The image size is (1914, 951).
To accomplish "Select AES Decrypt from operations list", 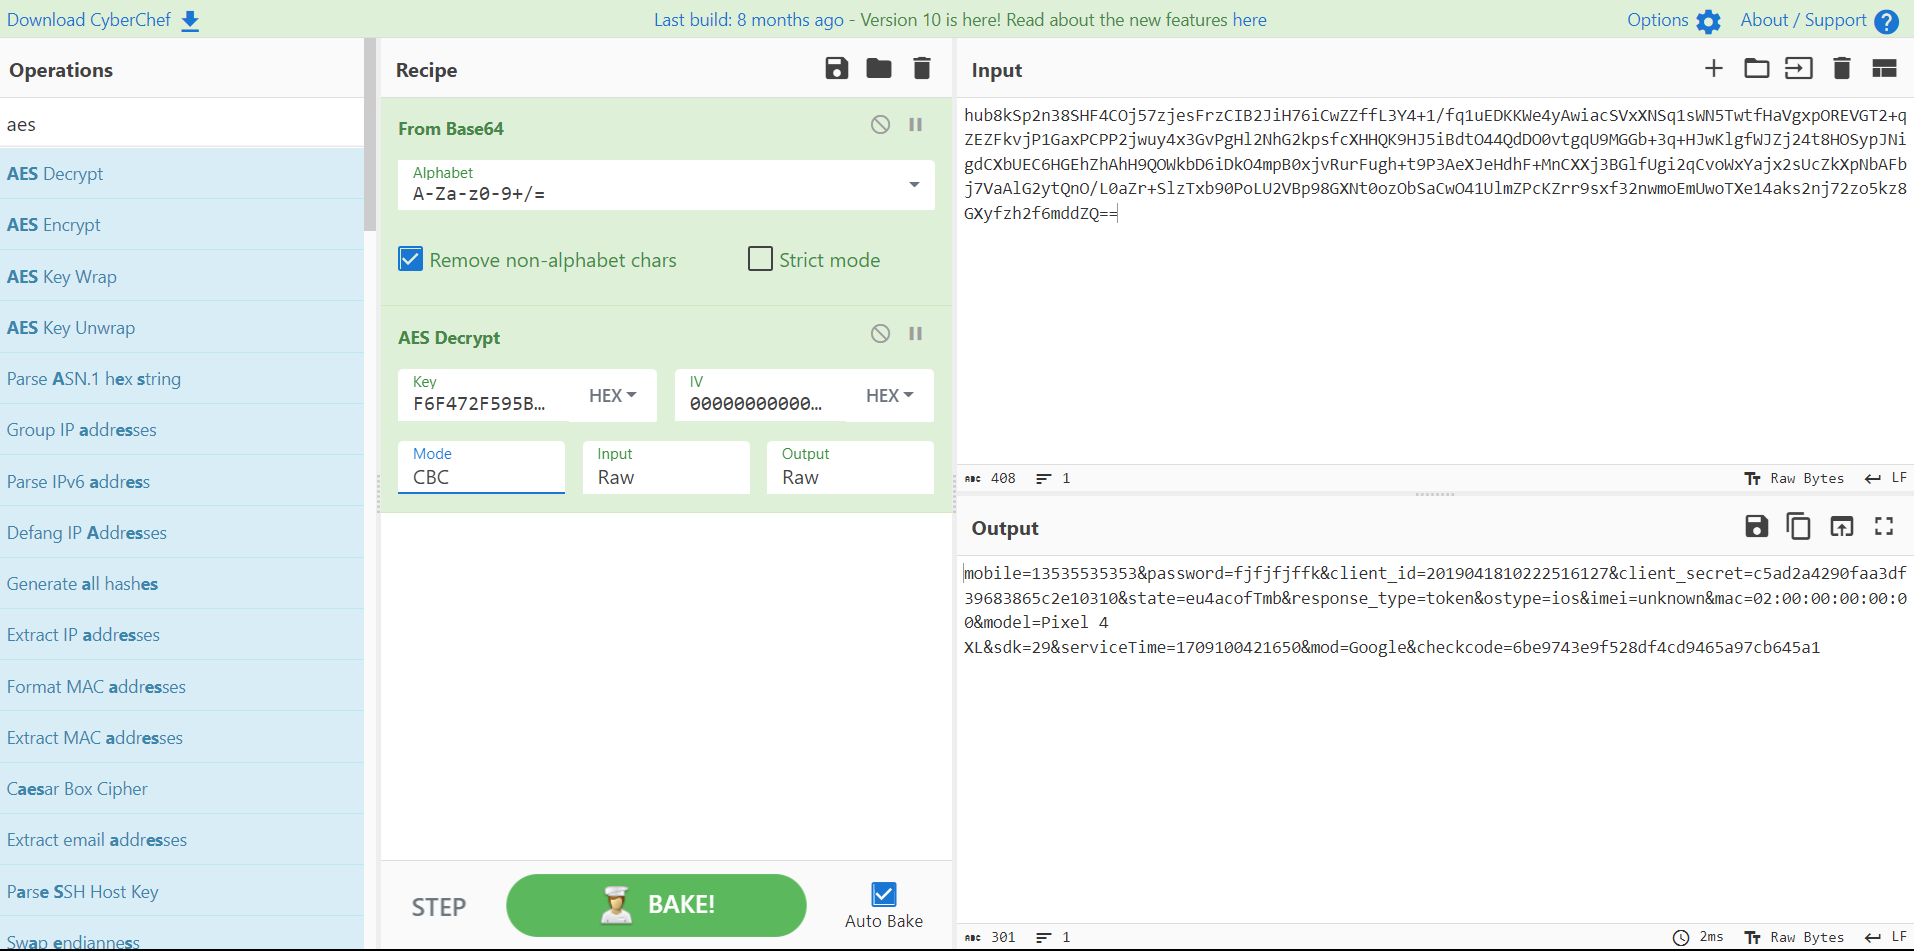I will [x=182, y=174].
